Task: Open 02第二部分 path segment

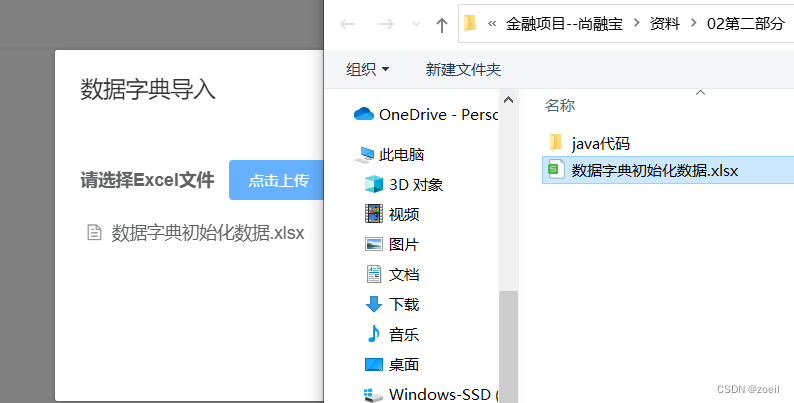Action: point(746,24)
